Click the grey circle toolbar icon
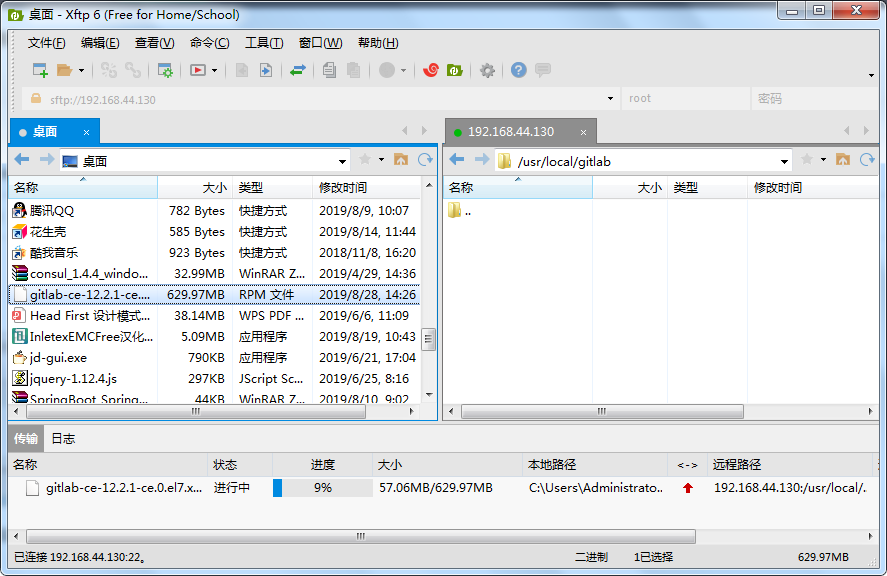Image resolution: width=887 pixels, height=576 pixels. click(387, 70)
